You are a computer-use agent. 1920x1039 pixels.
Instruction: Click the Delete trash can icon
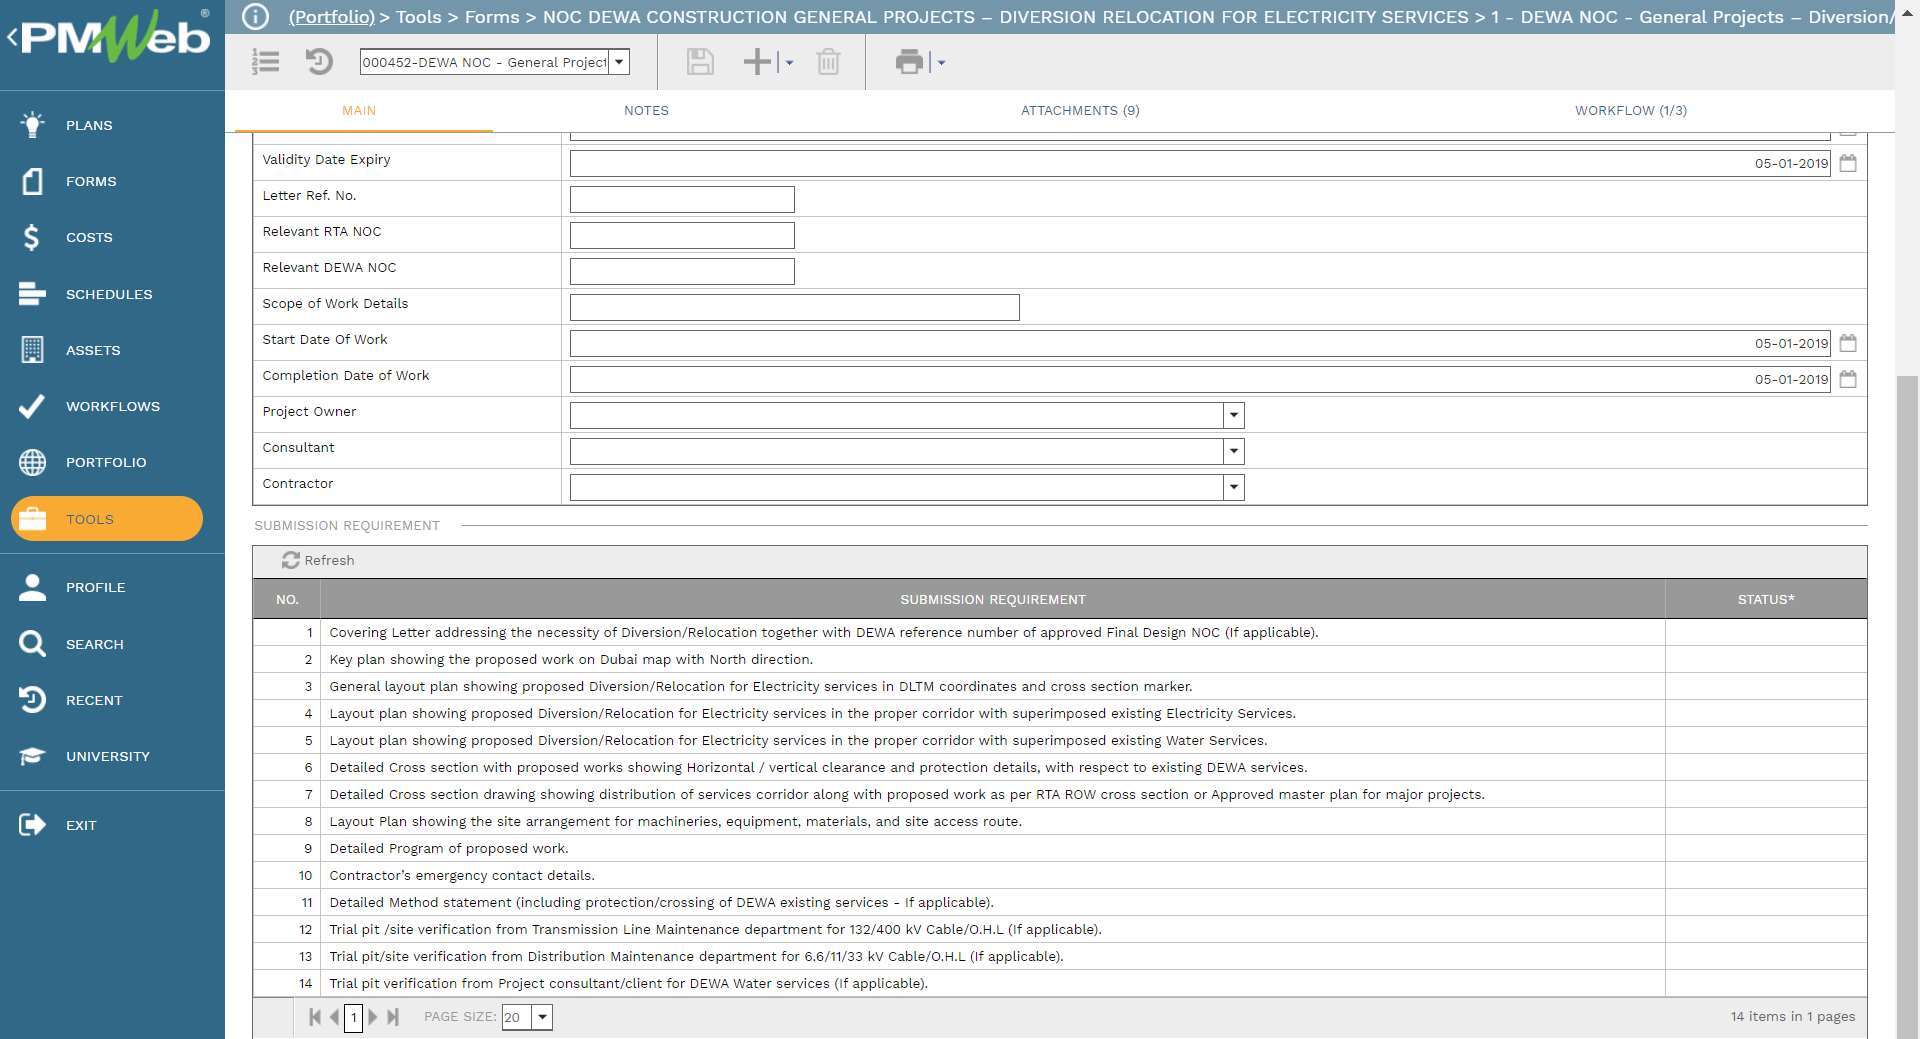click(x=828, y=62)
